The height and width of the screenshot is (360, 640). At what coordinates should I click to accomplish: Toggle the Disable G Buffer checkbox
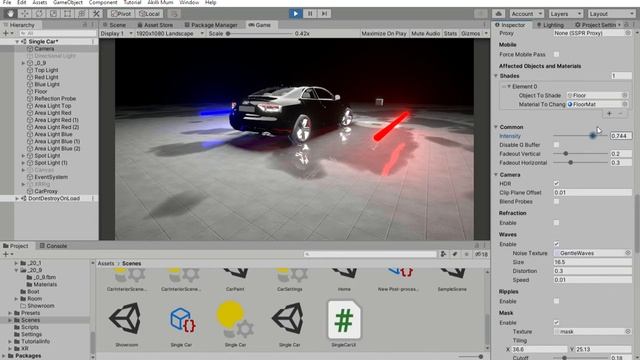(x=556, y=145)
